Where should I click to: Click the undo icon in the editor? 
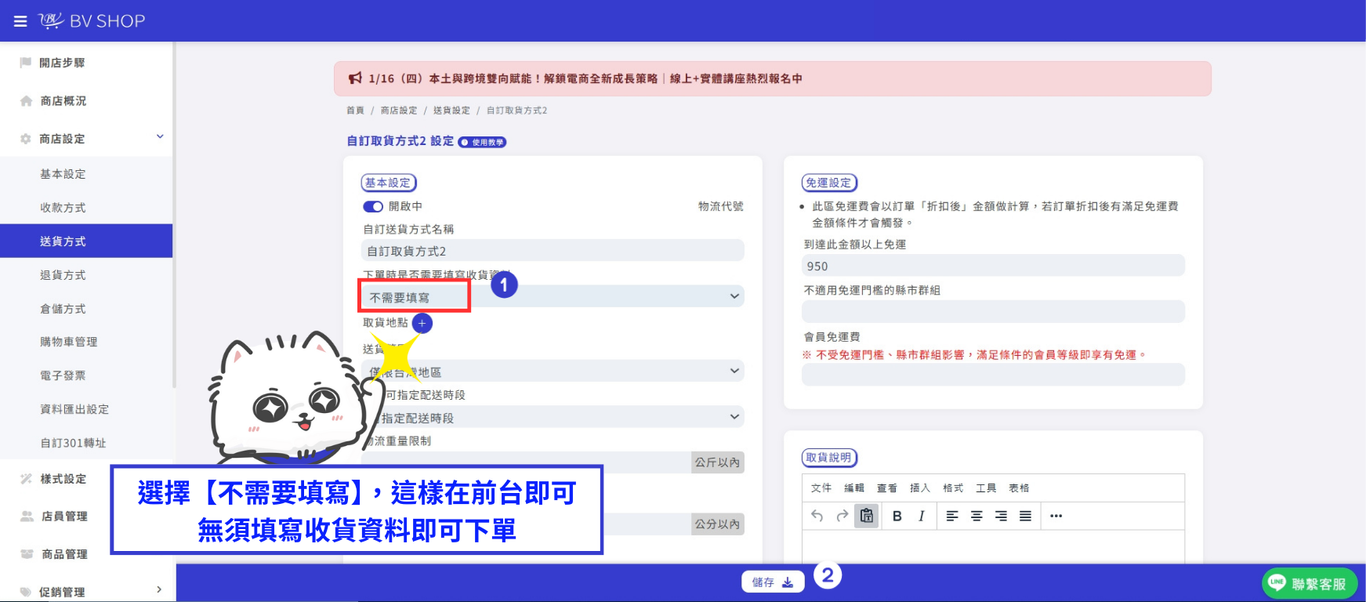click(817, 516)
